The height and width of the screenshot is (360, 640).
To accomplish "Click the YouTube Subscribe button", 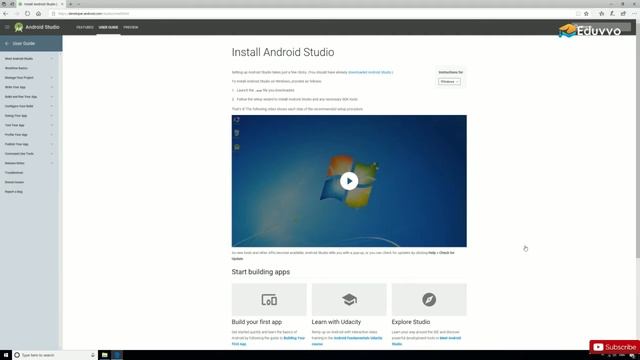I will coord(615,347).
